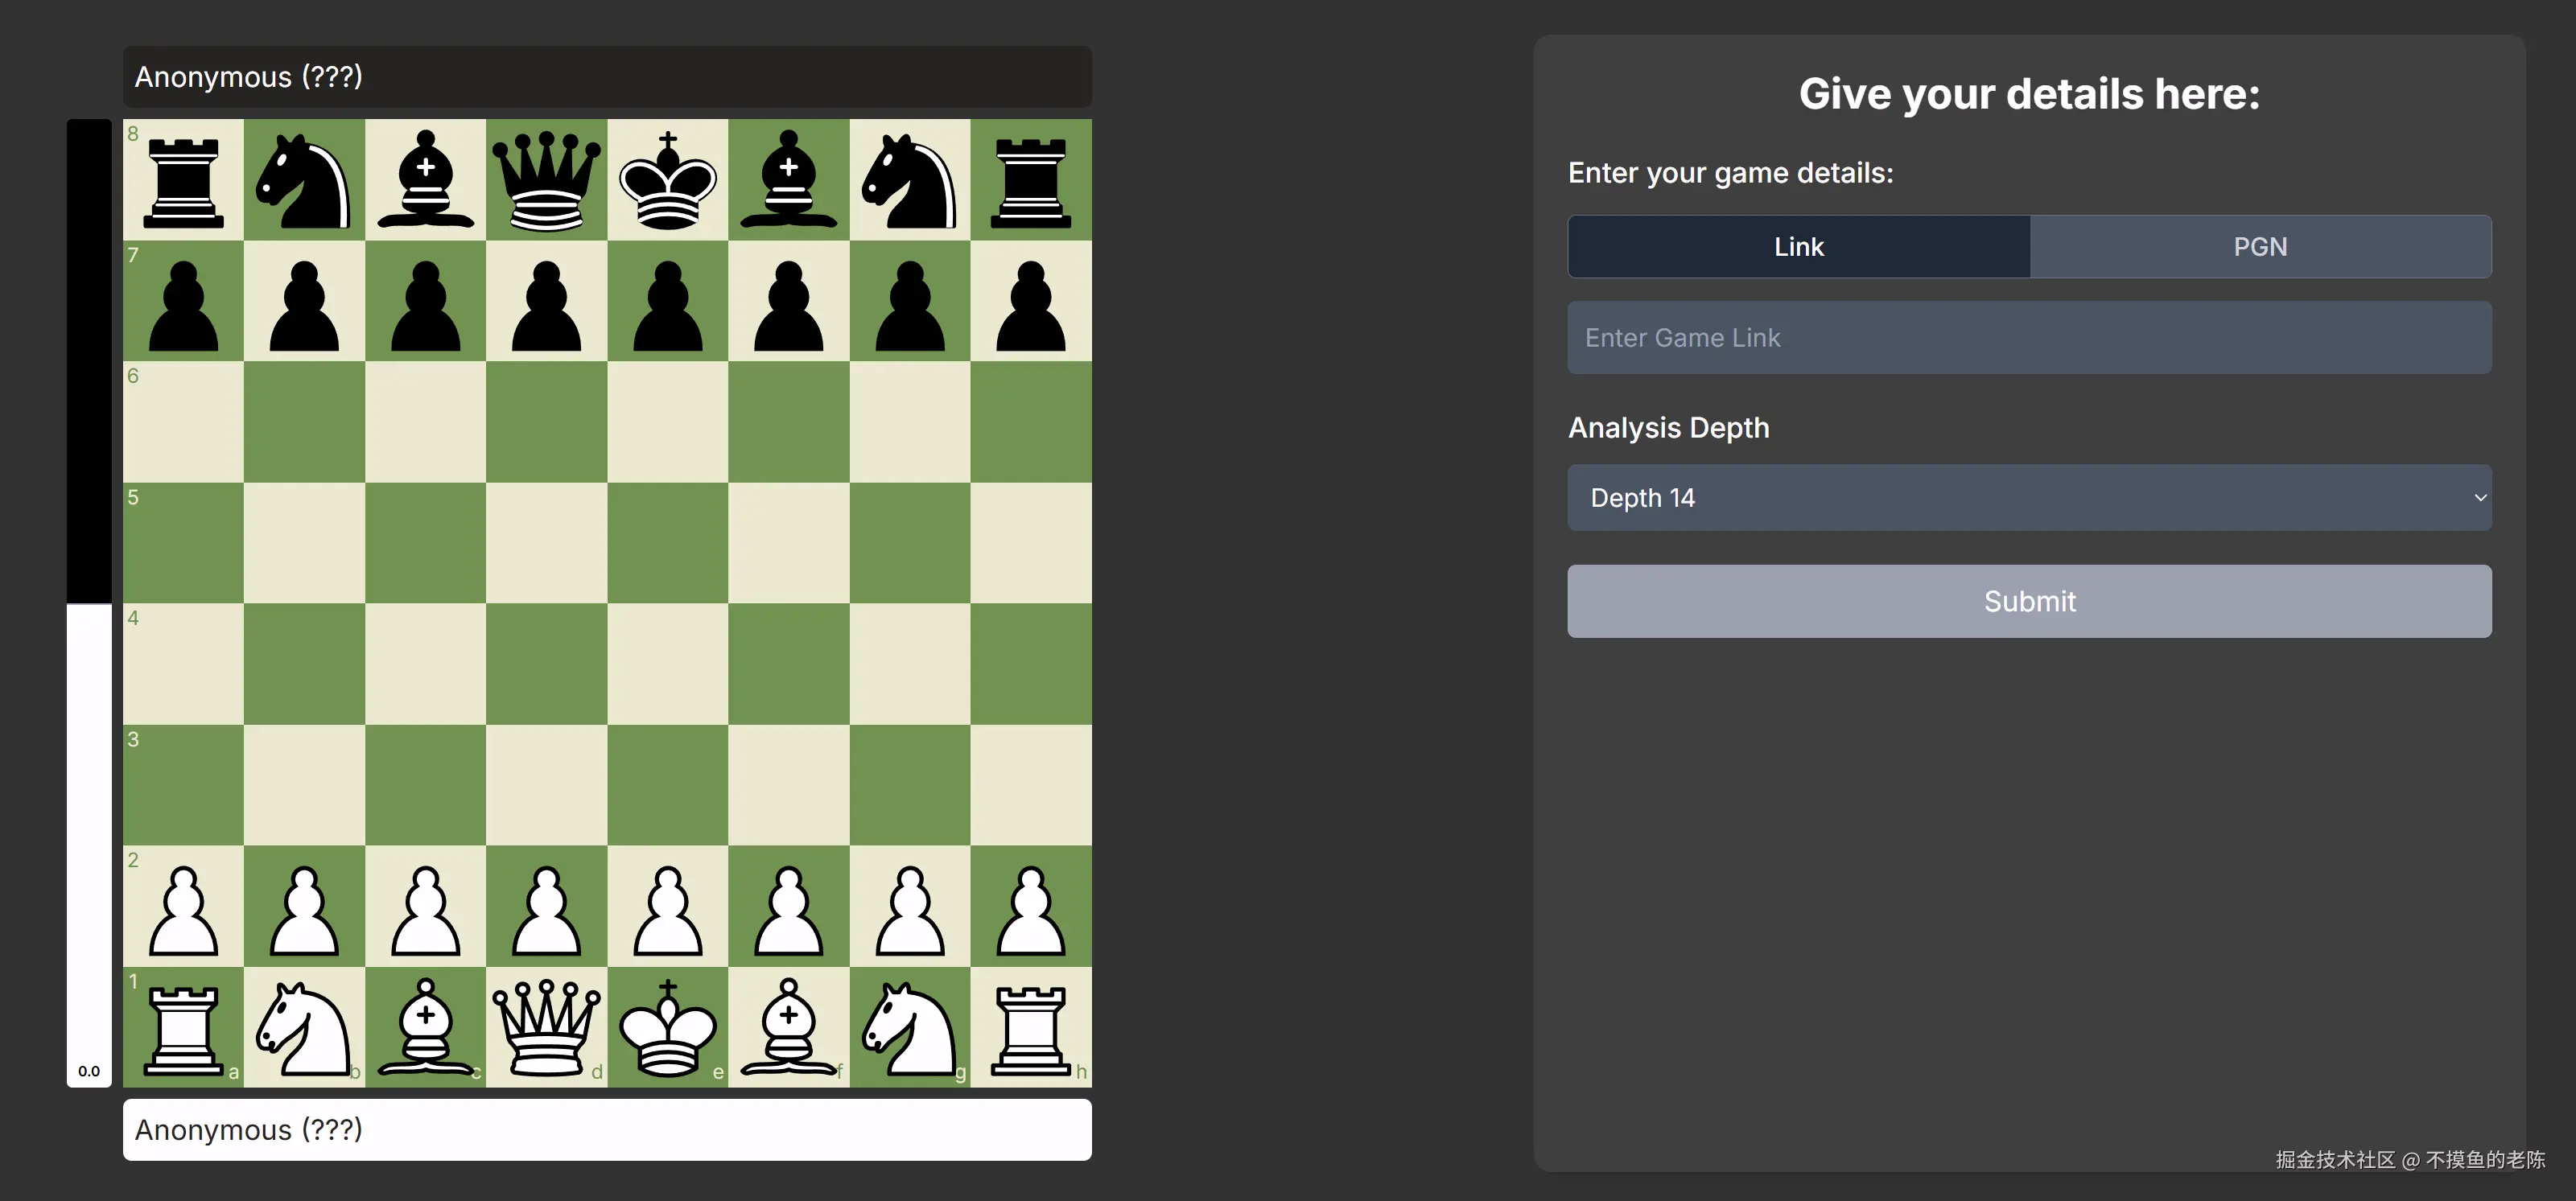
Task: Select the white knight on g1
Action: (x=910, y=1027)
